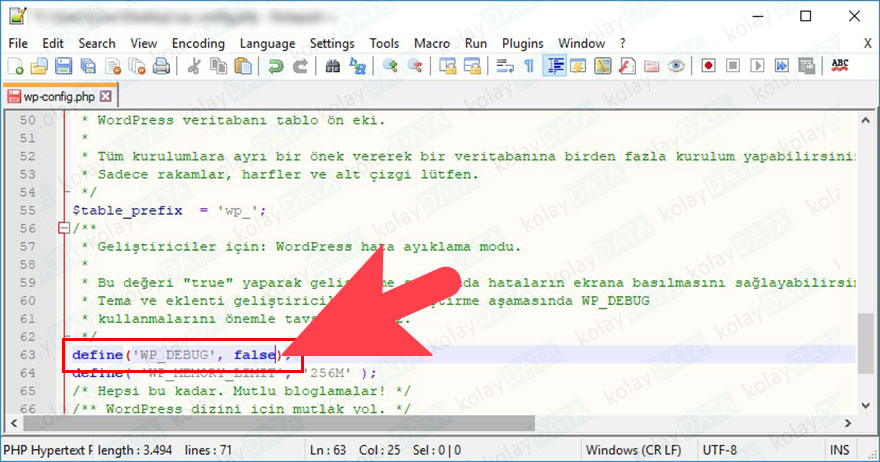Open the Encoding menu
The width and height of the screenshot is (880, 462).
[198, 43]
